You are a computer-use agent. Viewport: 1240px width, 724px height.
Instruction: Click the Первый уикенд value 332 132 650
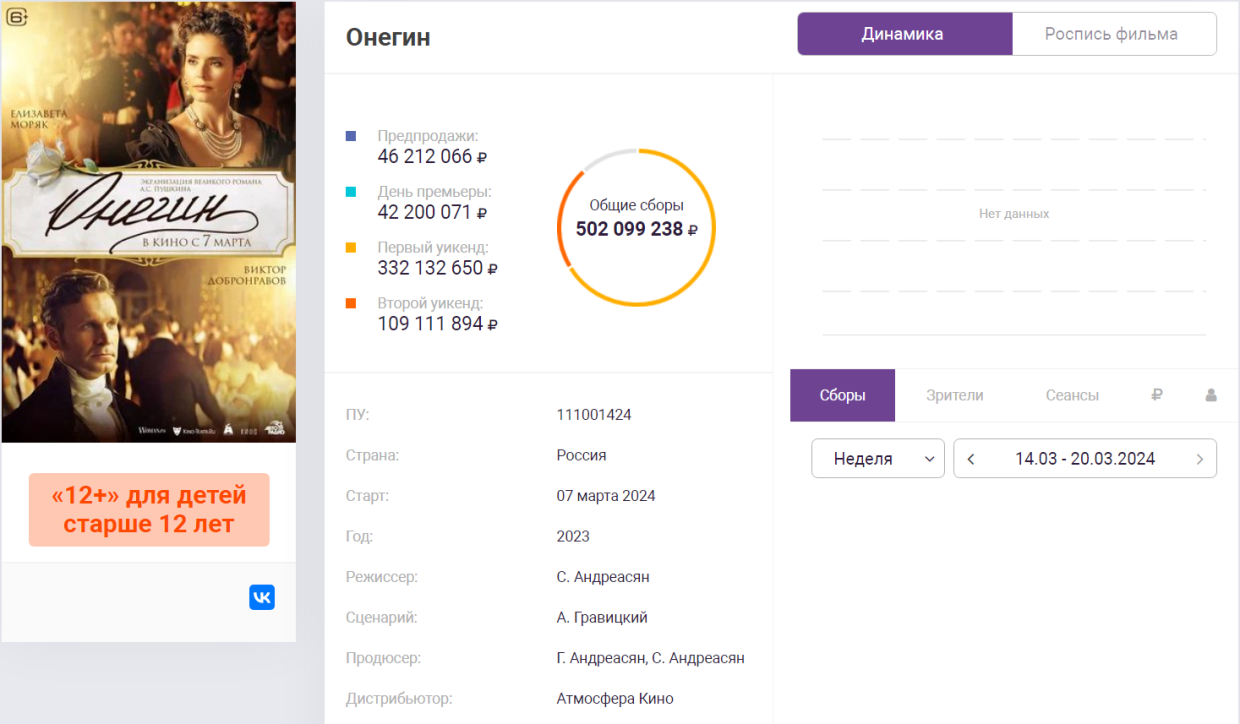coord(438,268)
